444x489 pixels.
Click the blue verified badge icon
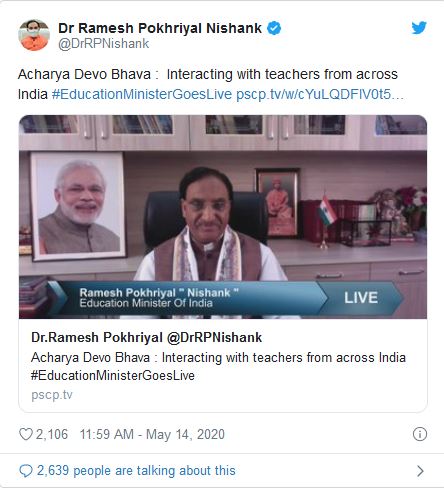click(x=274, y=28)
